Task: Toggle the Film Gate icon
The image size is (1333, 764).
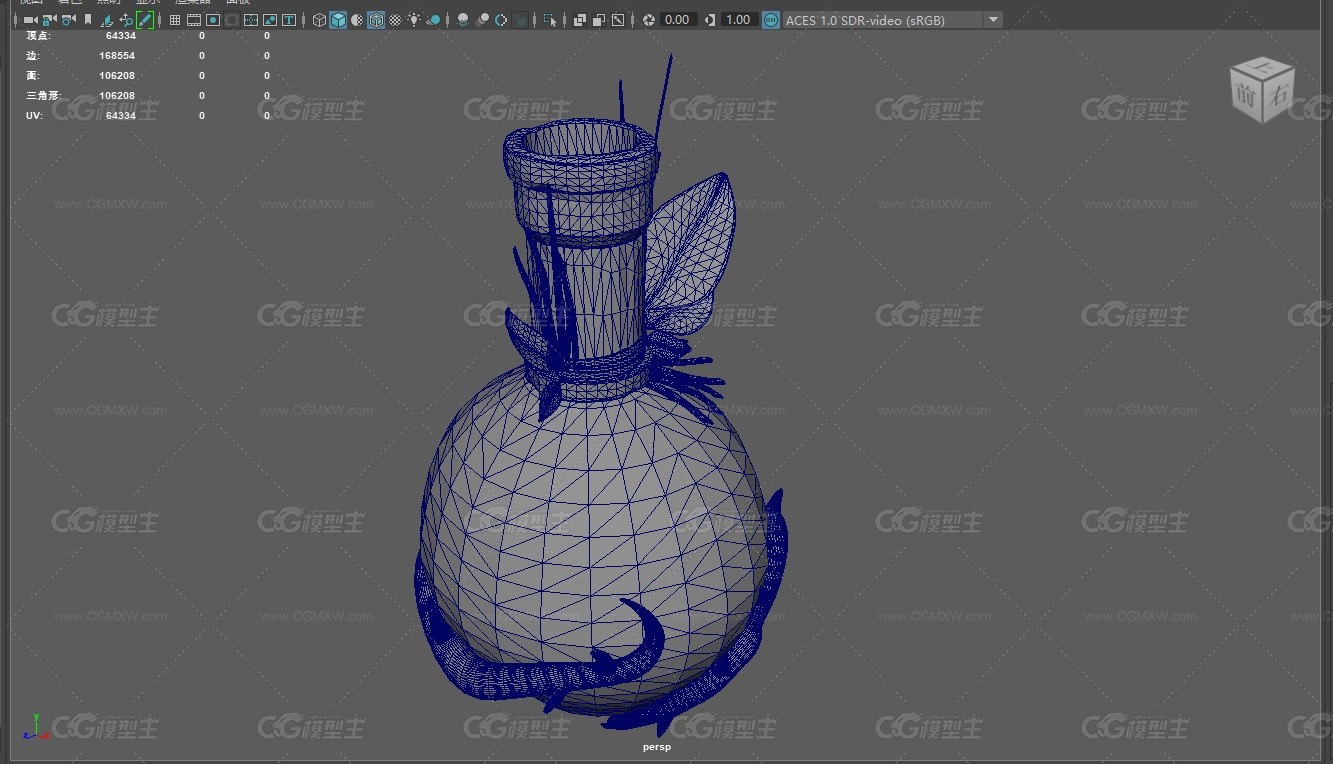Action: (x=194, y=20)
